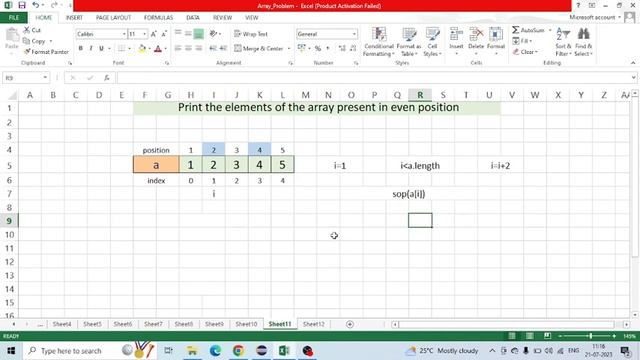
Task: Open Conditional Formatting menu
Action: (x=379, y=42)
